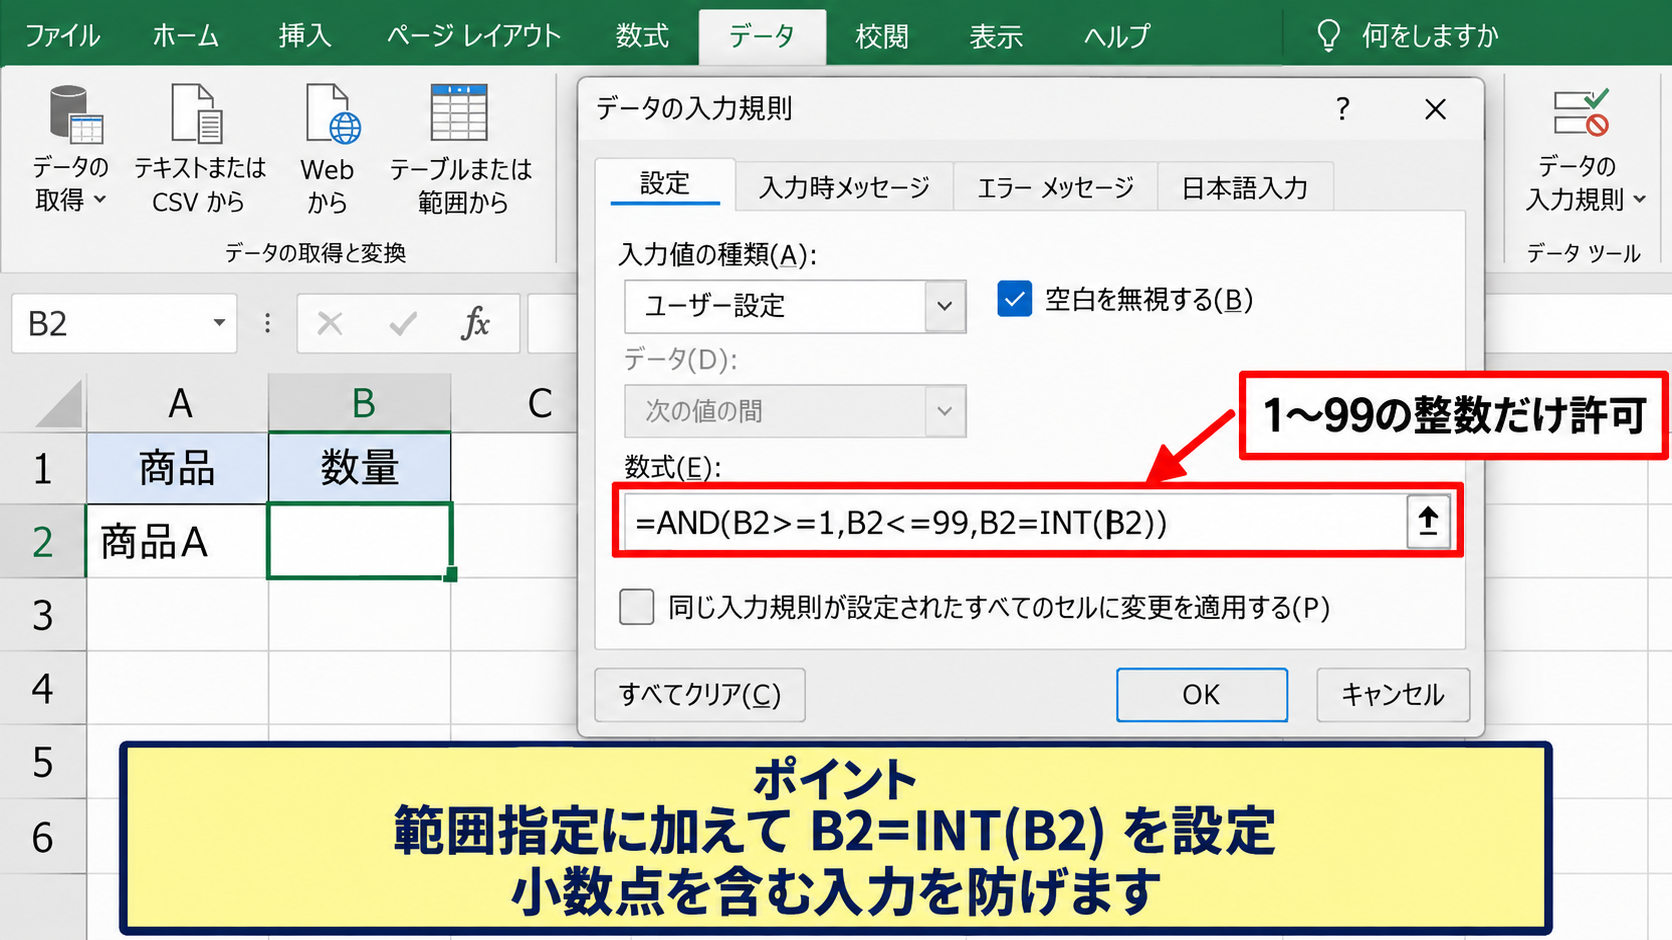Click the OK button

coord(1202,695)
